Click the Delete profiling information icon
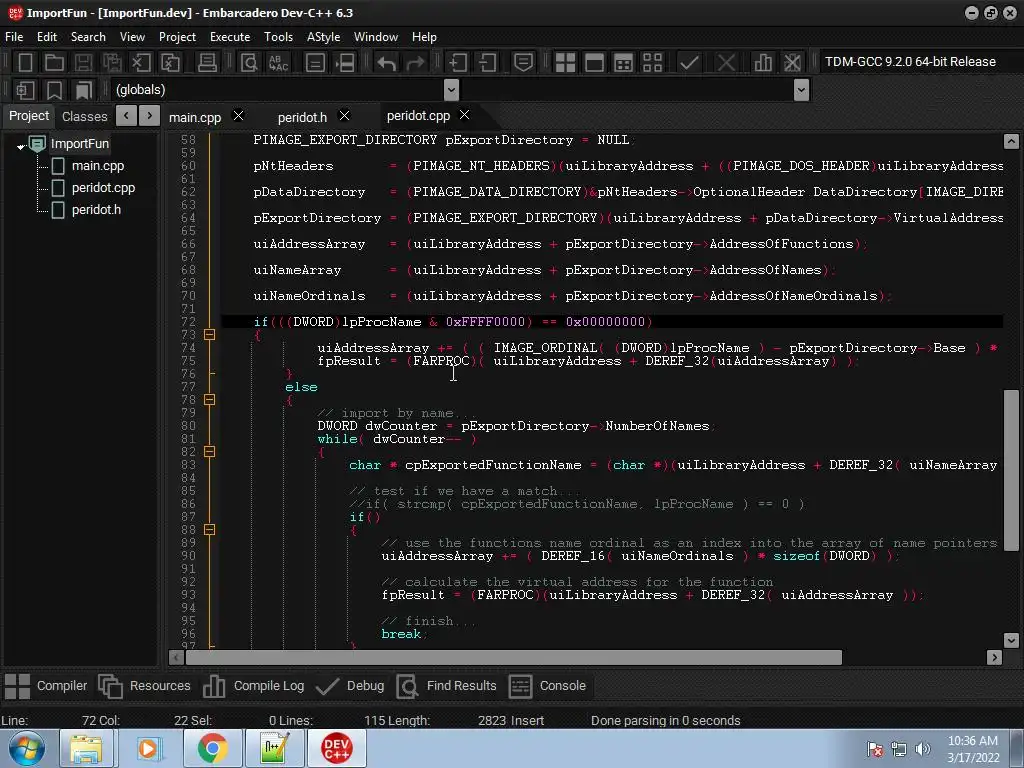The width and height of the screenshot is (1024, 768). click(792, 63)
